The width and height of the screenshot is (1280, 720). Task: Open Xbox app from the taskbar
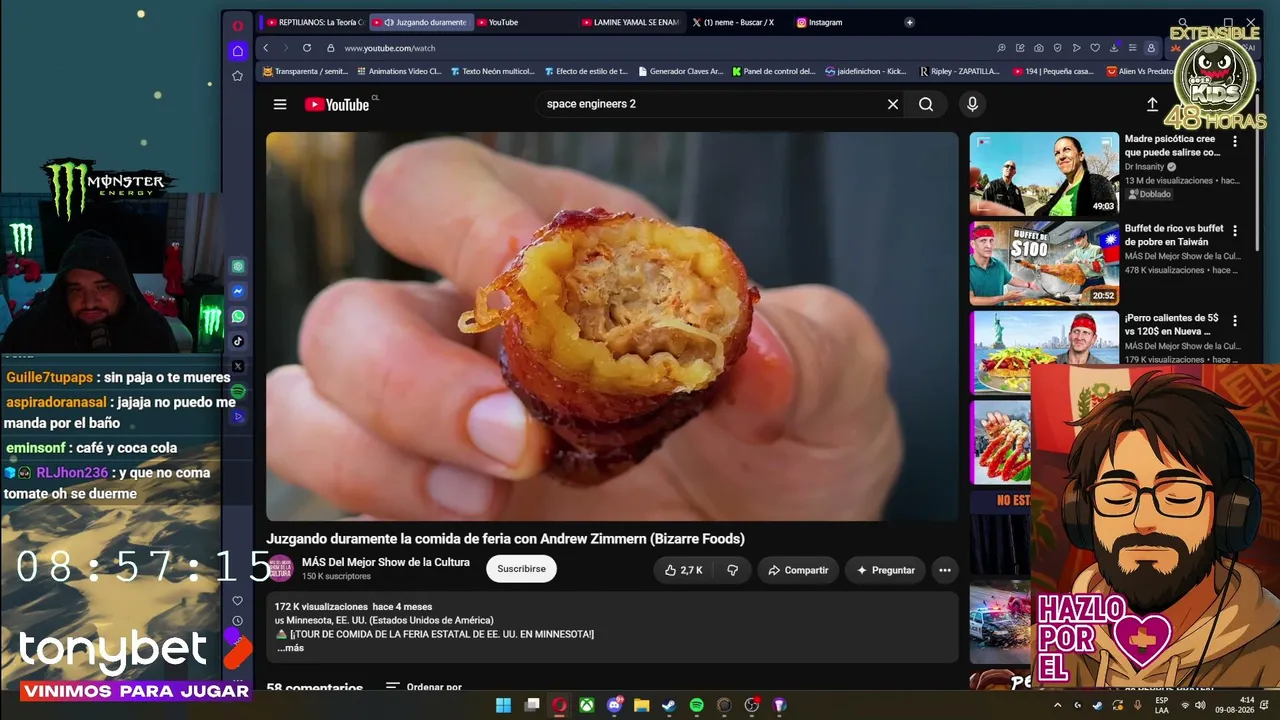[x=587, y=705]
